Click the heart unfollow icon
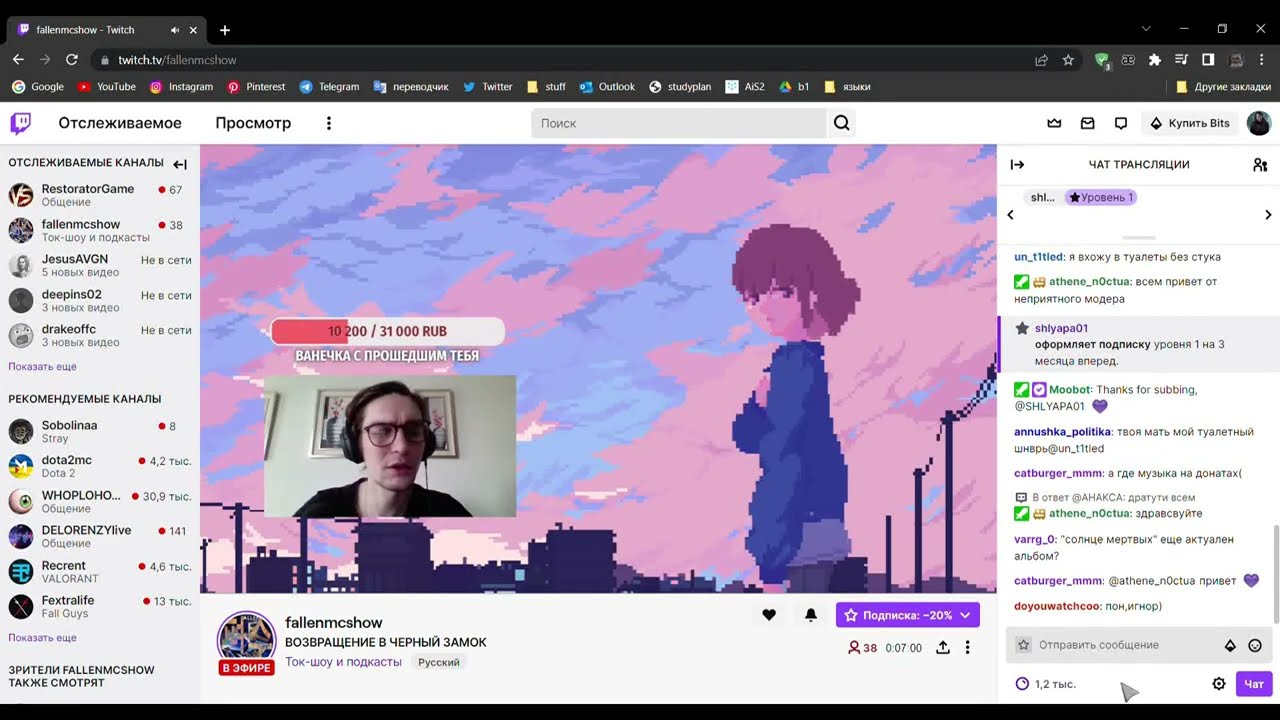1280x720 pixels. (x=769, y=615)
